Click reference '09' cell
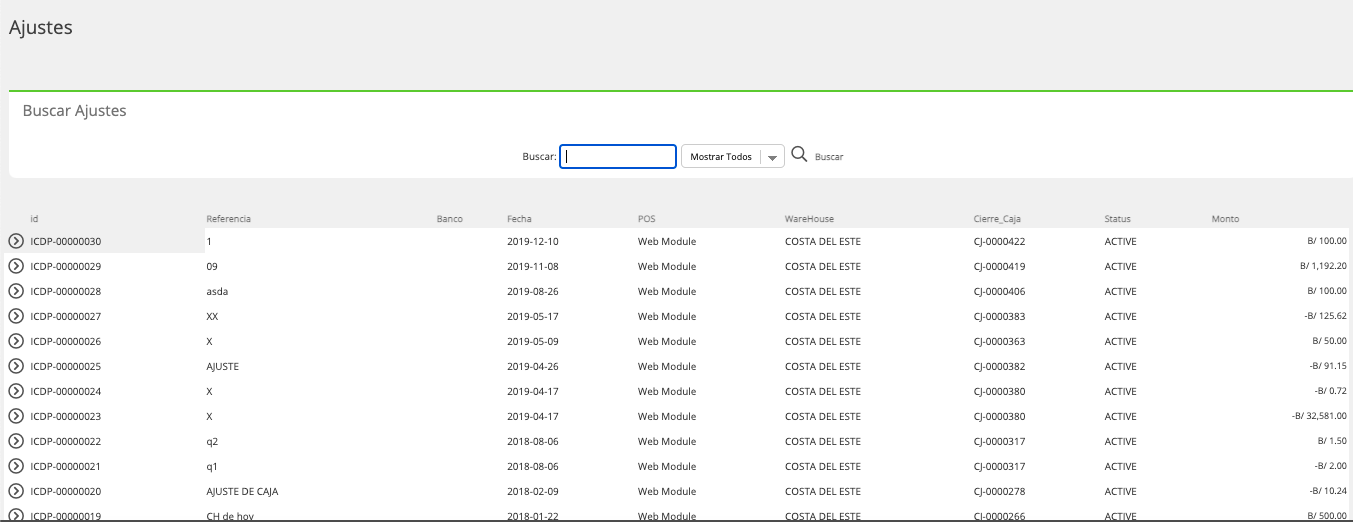Image resolution: width=1353 pixels, height=522 pixels. 211,266
